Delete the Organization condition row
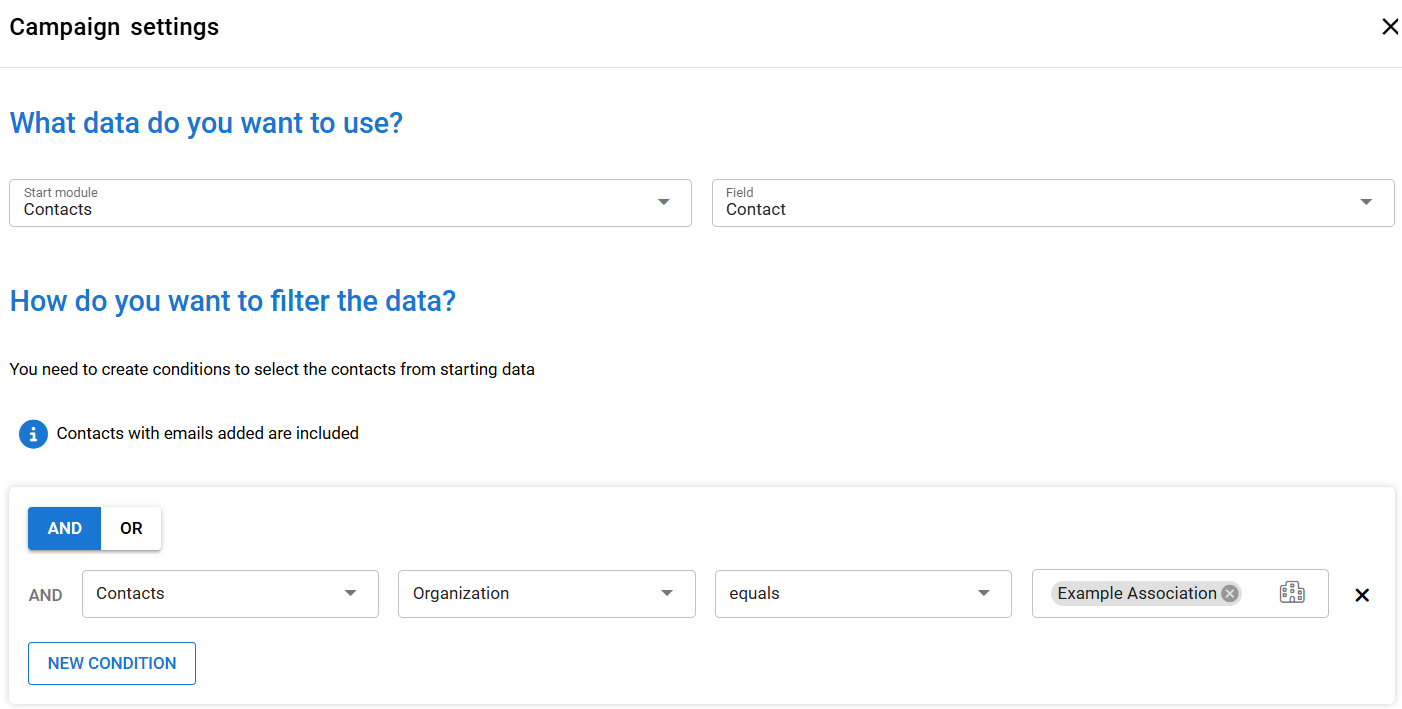 click(x=1361, y=595)
